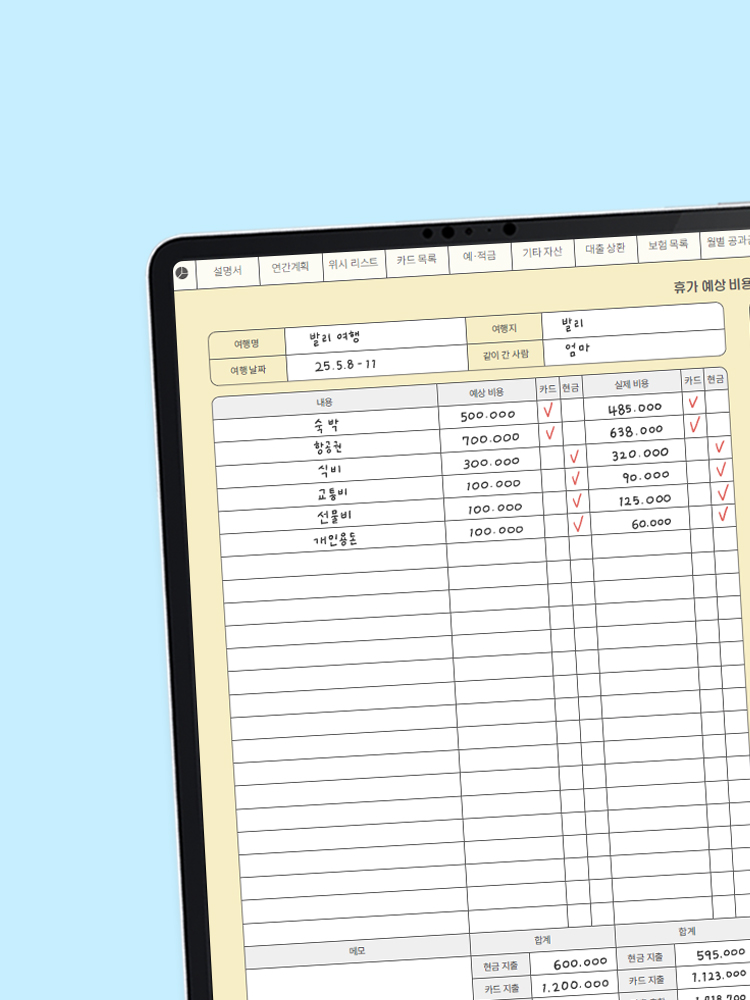Image resolution: width=750 pixels, height=1000 pixels.
Task: Open the 위시 리스트 tab
Action: tap(353, 262)
